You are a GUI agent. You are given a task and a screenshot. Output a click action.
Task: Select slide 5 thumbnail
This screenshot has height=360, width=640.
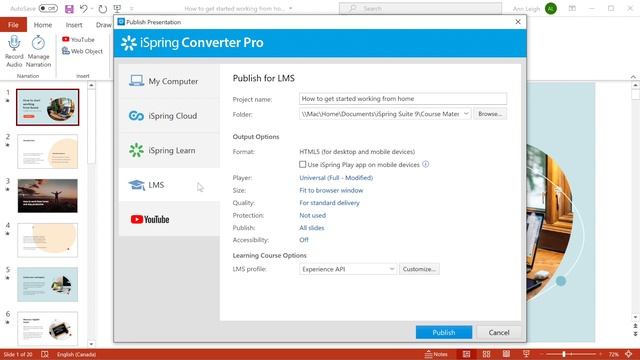pos(48,284)
